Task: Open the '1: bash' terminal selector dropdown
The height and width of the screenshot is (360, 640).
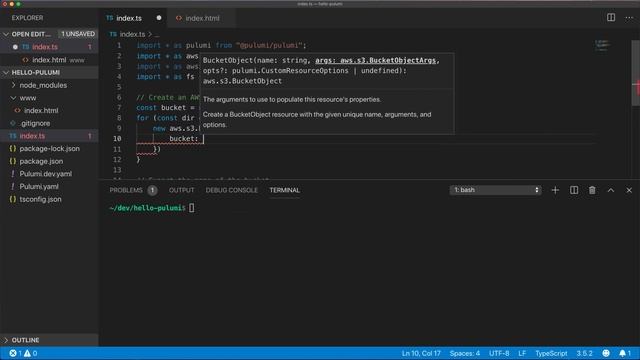Action: point(496,190)
